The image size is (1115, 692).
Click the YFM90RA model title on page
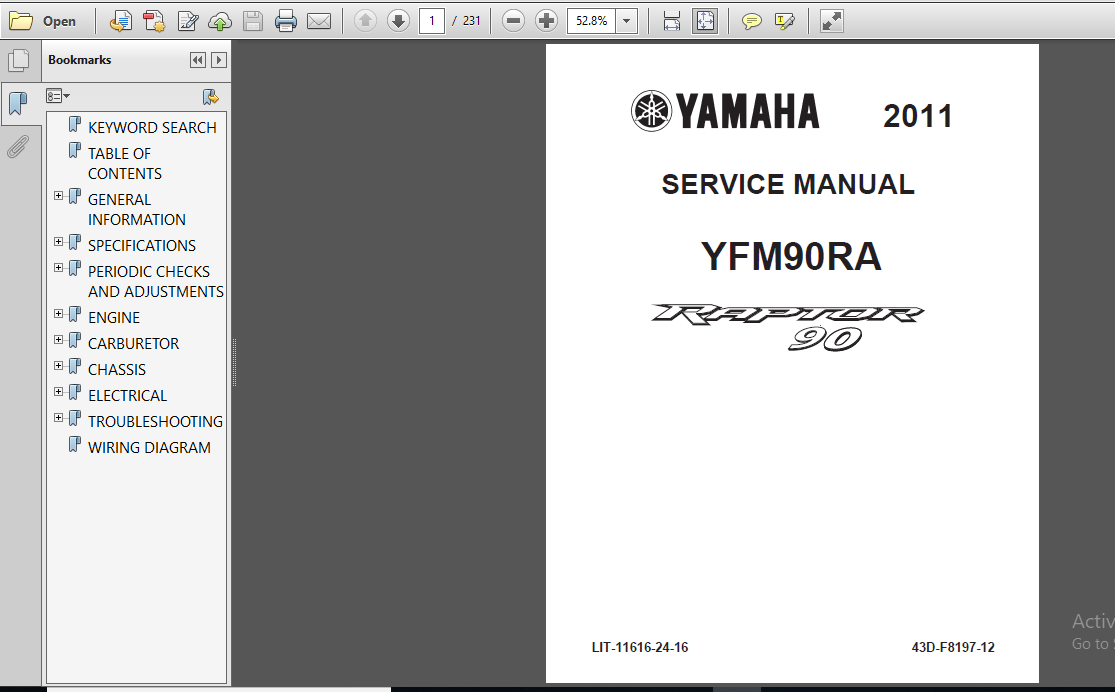(x=791, y=257)
